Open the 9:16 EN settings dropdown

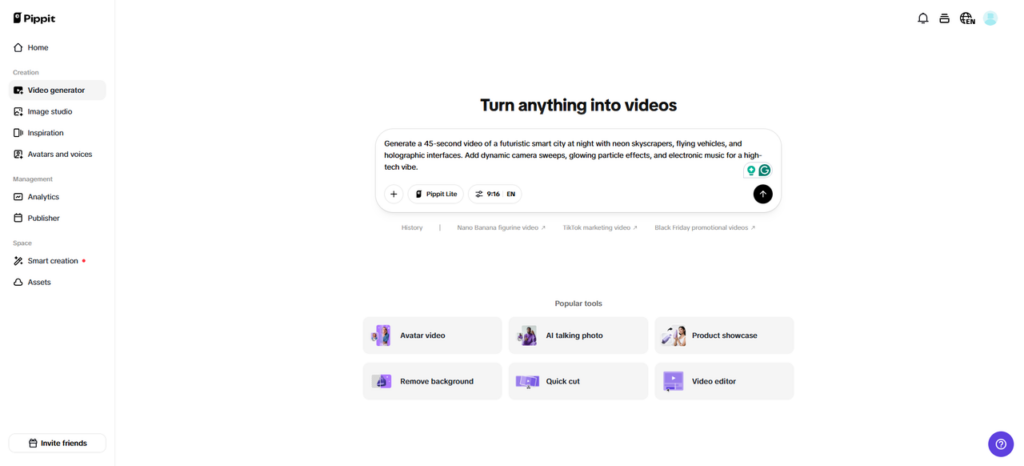495,194
